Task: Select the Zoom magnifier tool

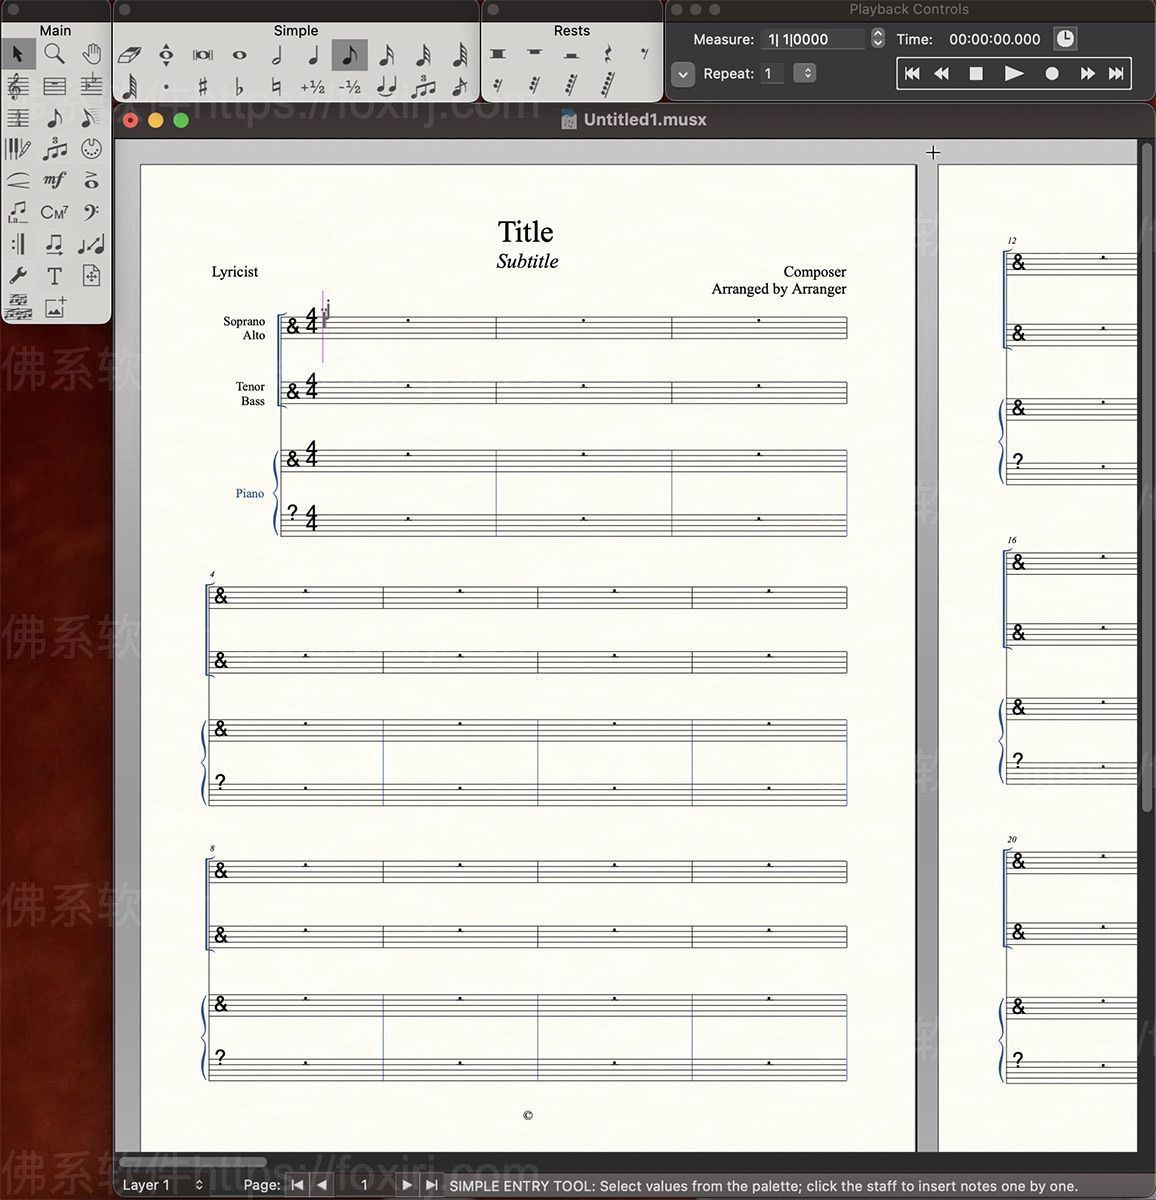Action: [55, 54]
